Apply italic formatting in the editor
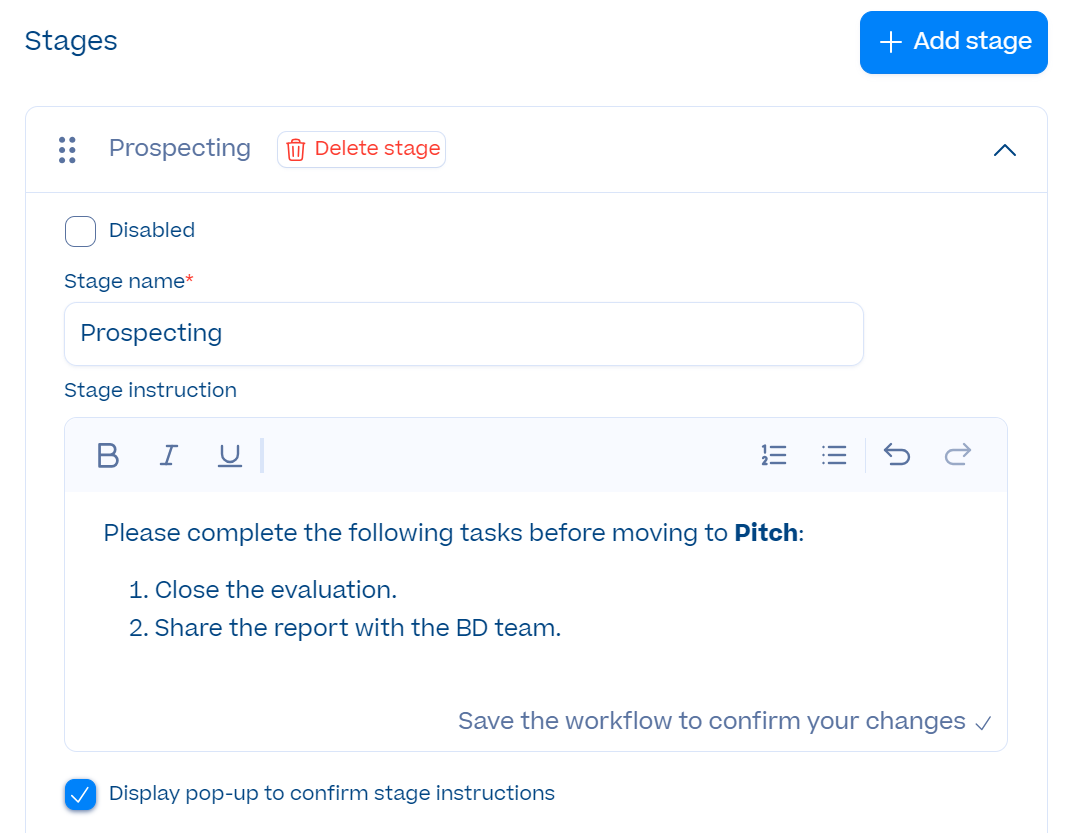Viewport: 1066px width, 833px height. (x=169, y=455)
